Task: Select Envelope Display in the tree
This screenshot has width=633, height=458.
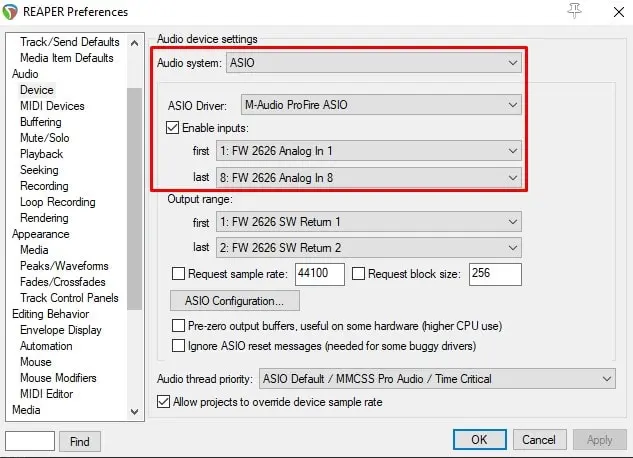Action: 61,330
